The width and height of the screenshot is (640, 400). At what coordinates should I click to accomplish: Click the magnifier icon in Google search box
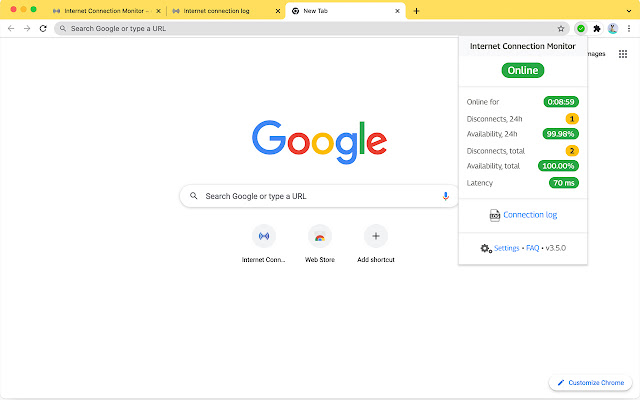point(194,196)
